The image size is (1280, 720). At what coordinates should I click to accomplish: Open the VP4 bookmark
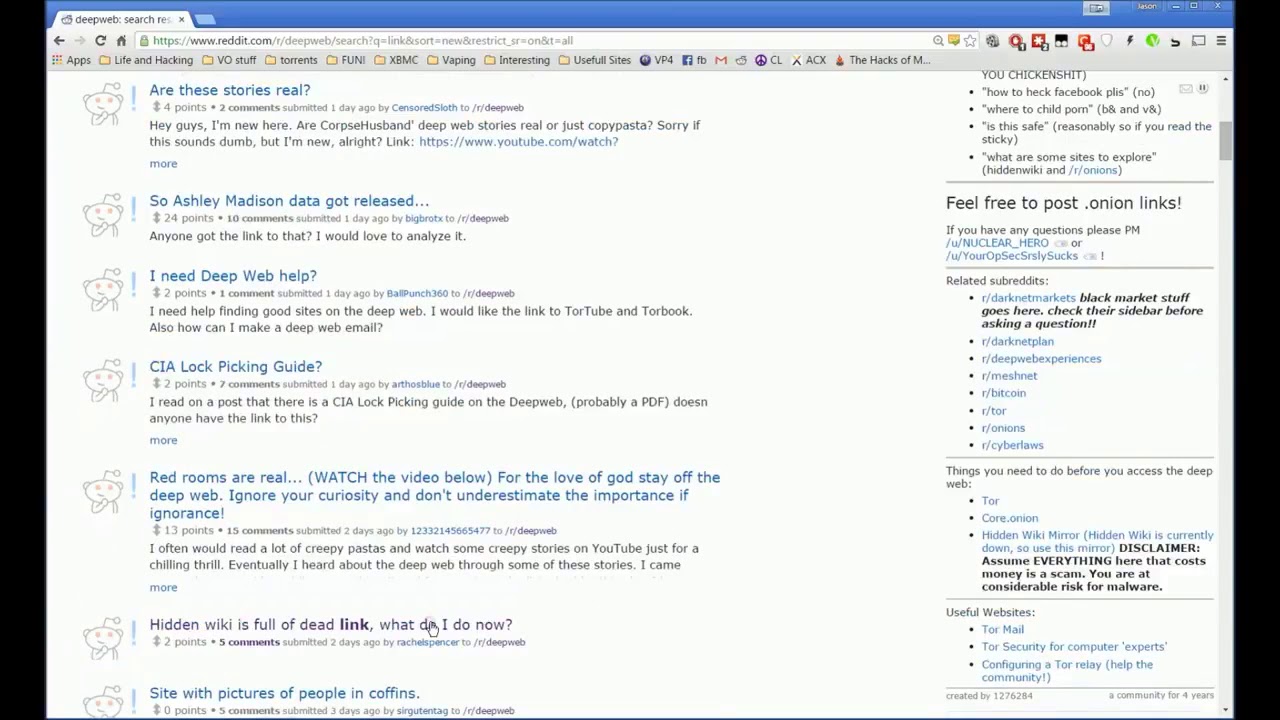coord(656,60)
